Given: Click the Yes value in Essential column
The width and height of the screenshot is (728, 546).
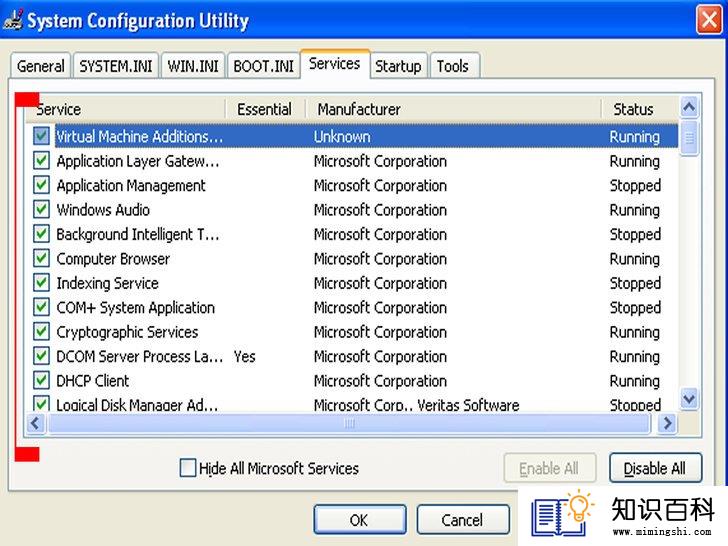Looking at the screenshot, I should 244,357.
